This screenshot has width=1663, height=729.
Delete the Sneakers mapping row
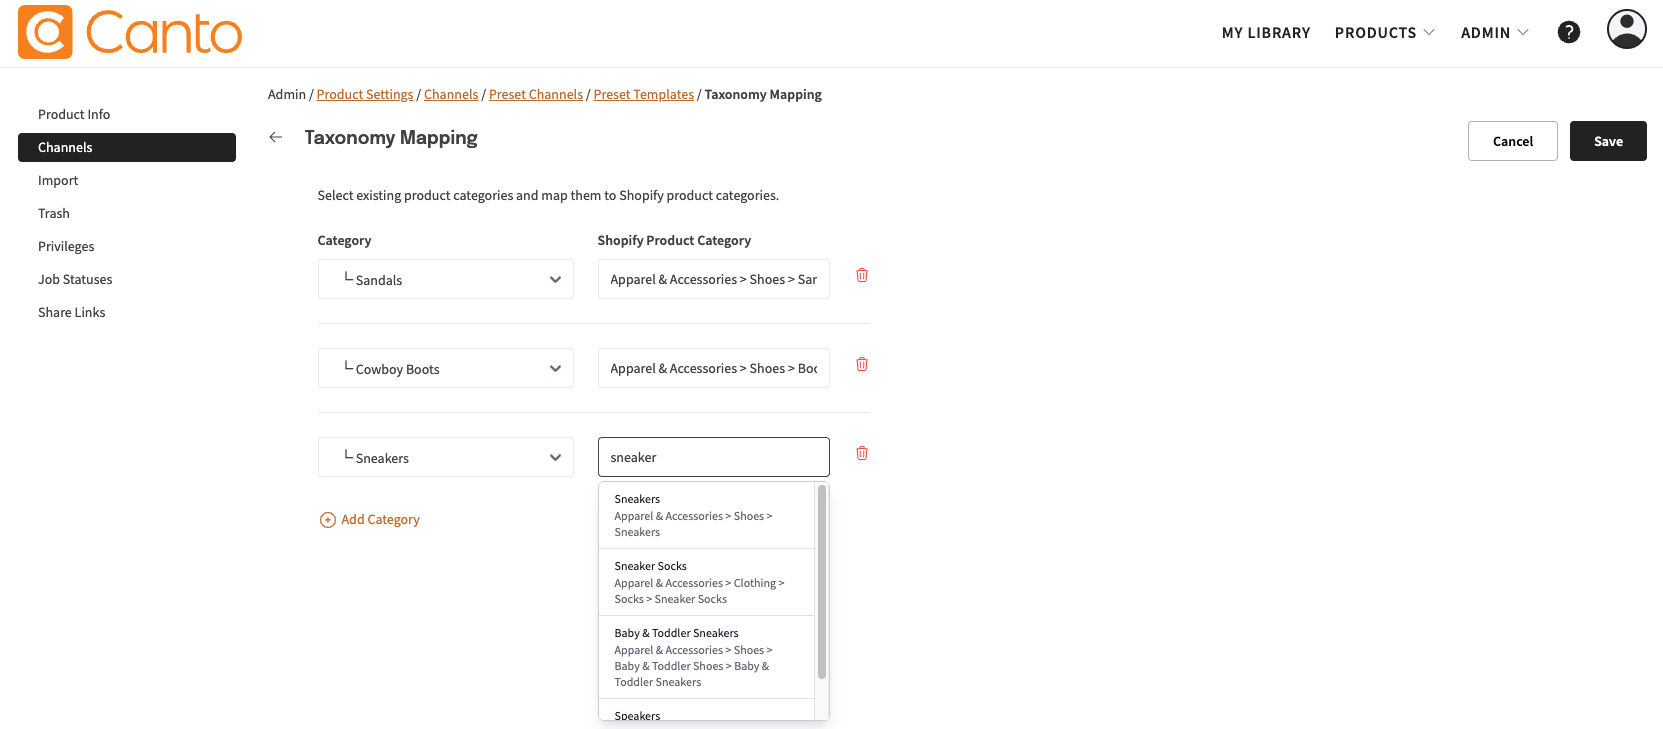pyautogui.click(x=862, y=453)
